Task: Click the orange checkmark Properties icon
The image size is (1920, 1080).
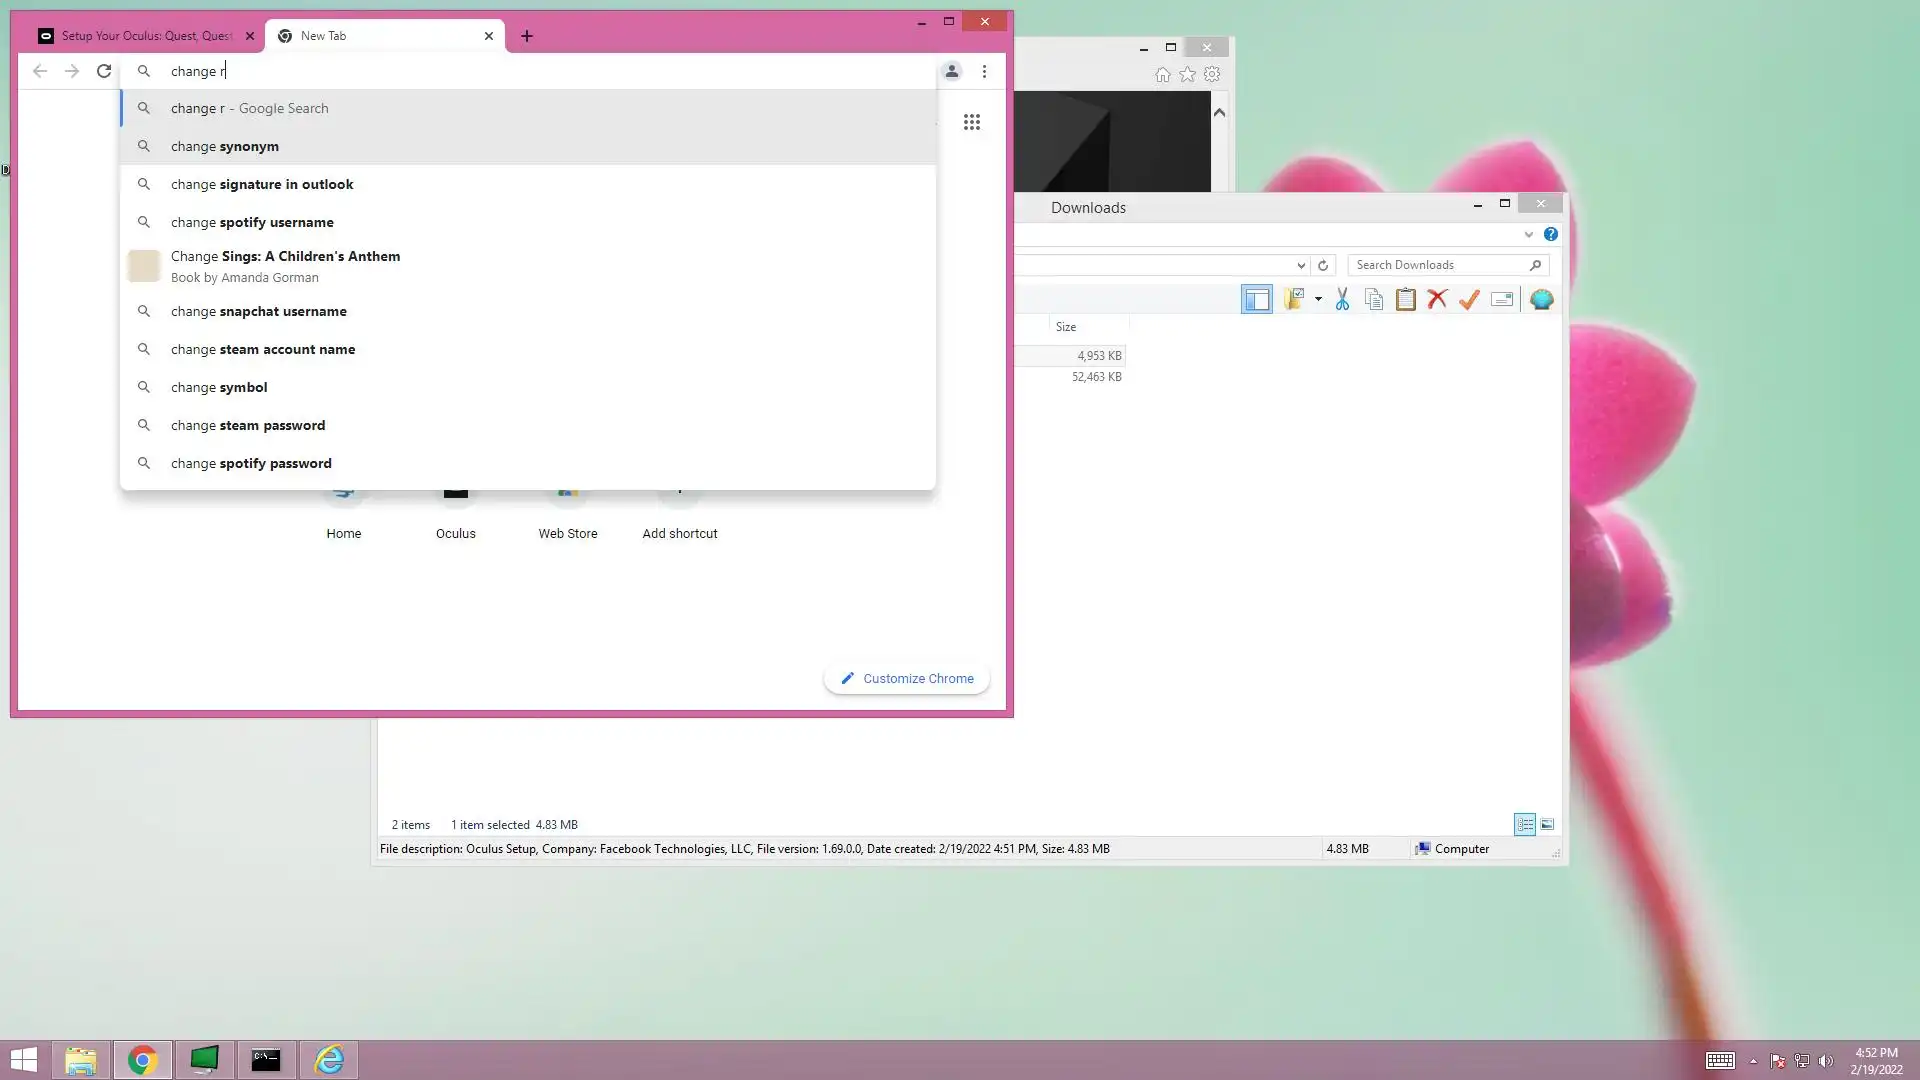Action: [1469, 299]
